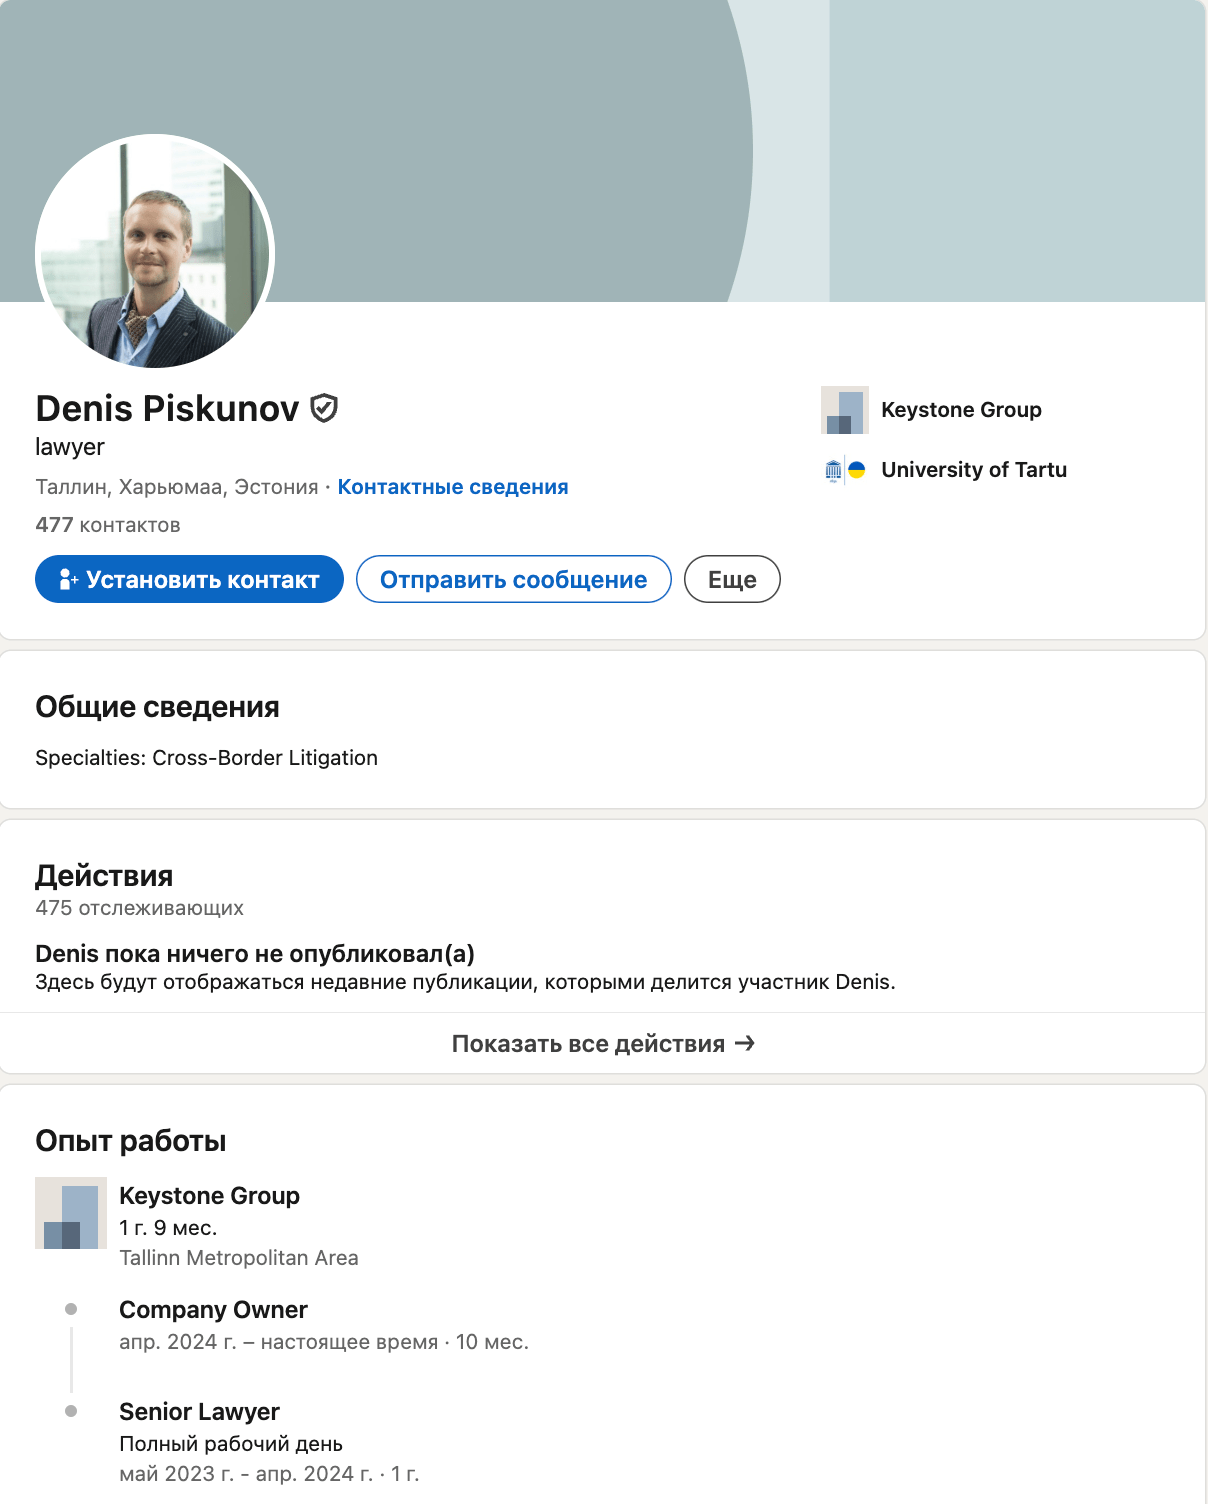Expand the Senior Lawyer position entry
1208x1504 pixels.
pos(199,1412)
